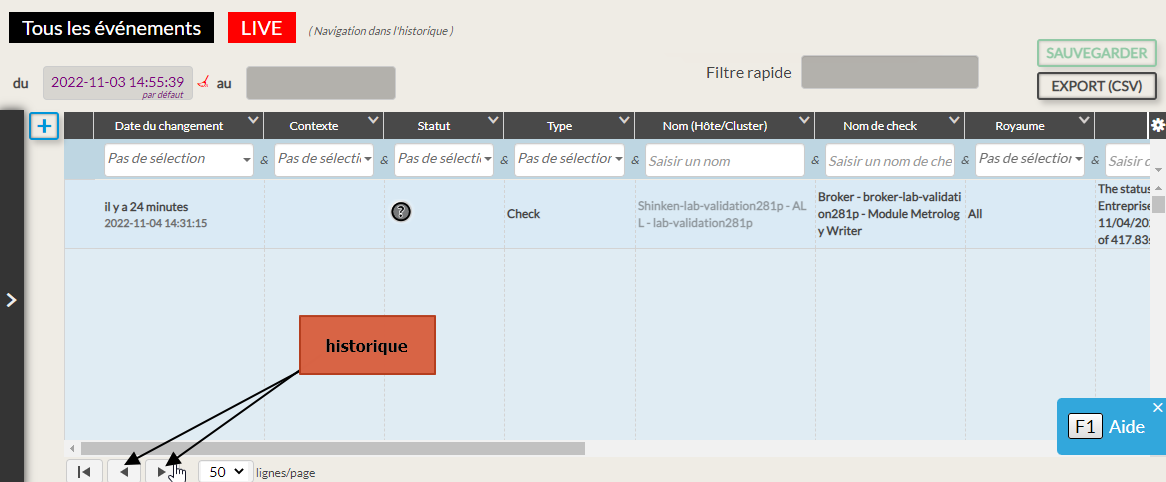Expand the left side panel arrow

tap(11, 299)
